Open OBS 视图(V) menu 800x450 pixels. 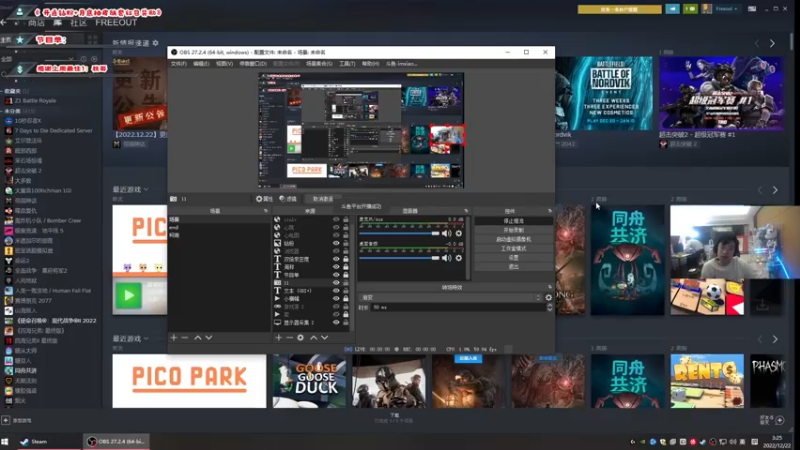pos(224,64)
